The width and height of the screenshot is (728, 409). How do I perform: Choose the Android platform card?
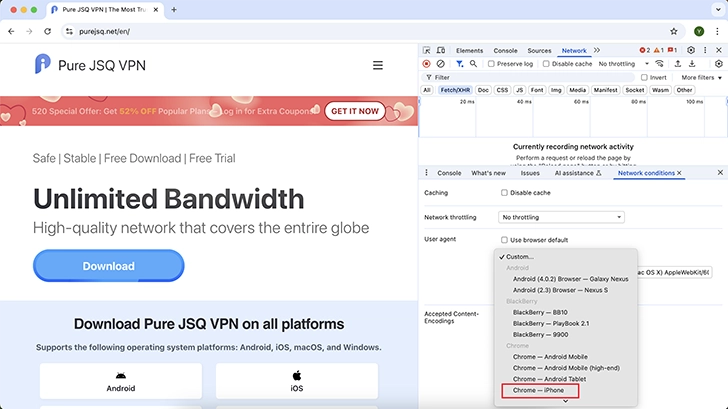coord(121,381)
